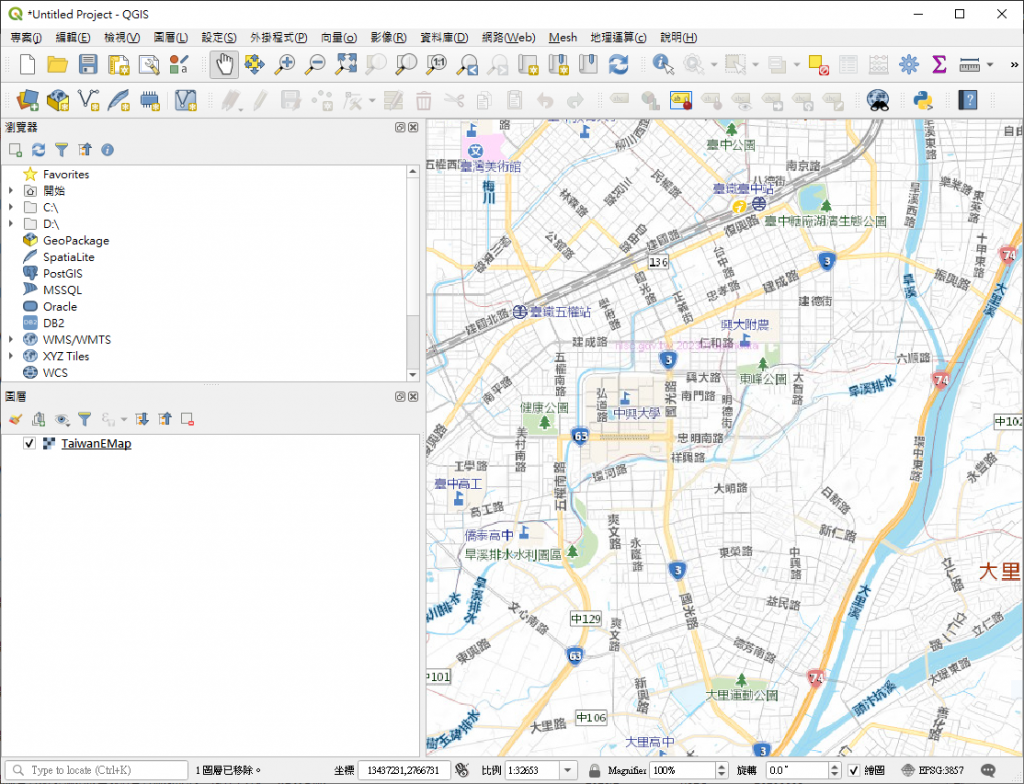Viewport: 1024px width, 784px height.
Task: Expand the D:\ drive in browser
Action: (10, 223)
